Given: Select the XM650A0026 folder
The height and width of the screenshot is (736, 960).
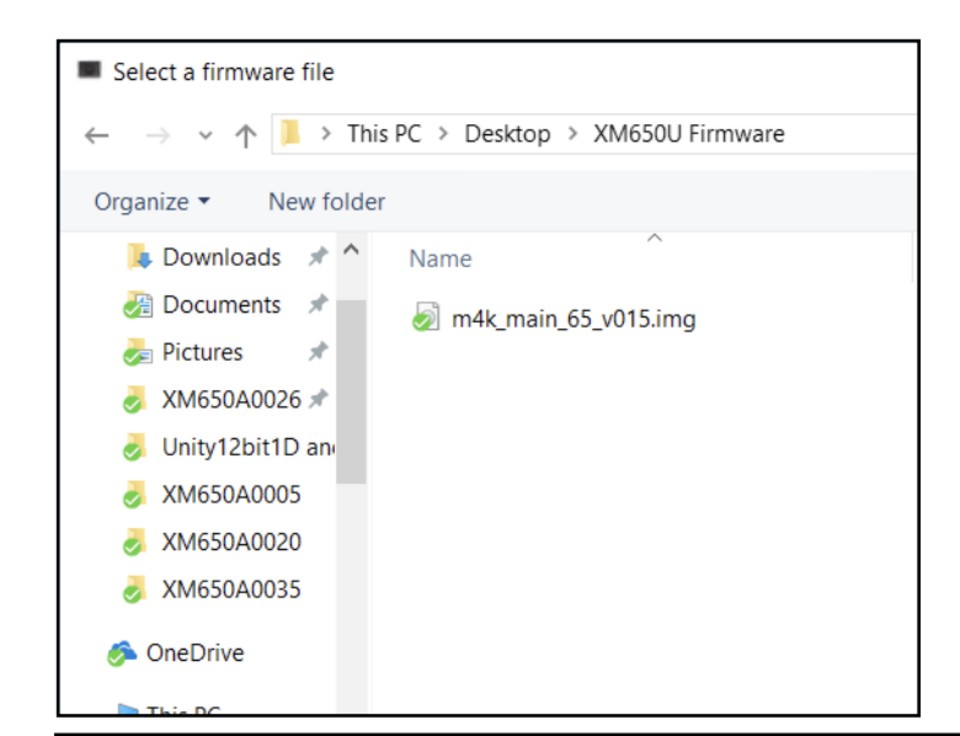Looking at the screenshot, I should [x=230, y=400].
